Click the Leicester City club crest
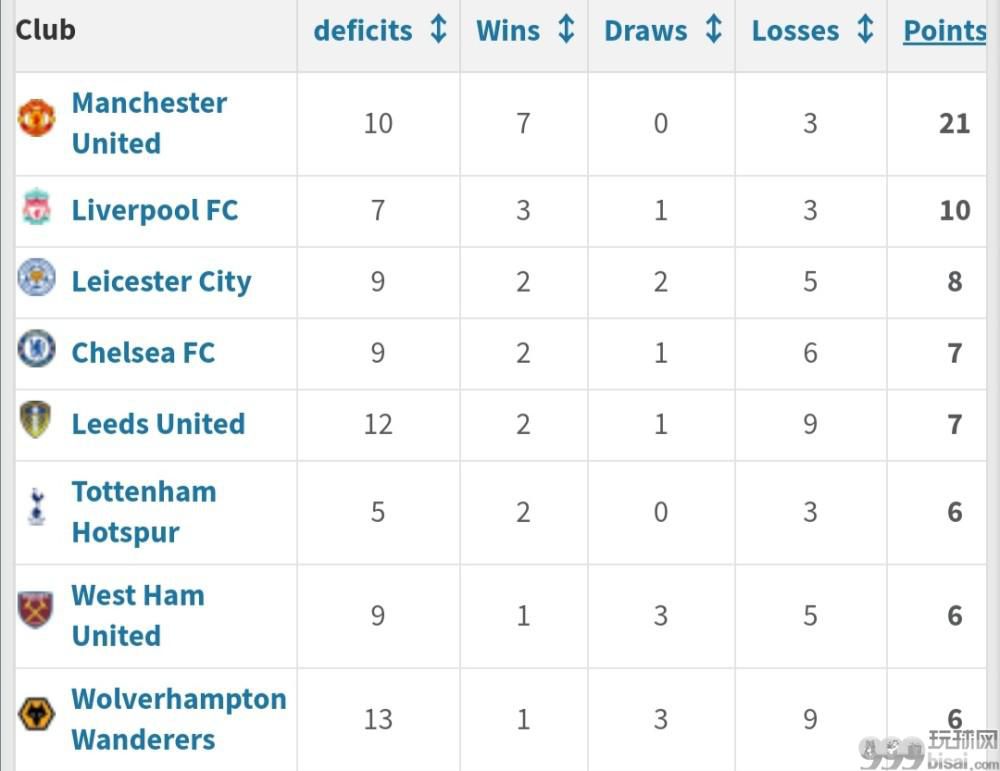This screenshot has width=1000, height=771. (36, 277)
